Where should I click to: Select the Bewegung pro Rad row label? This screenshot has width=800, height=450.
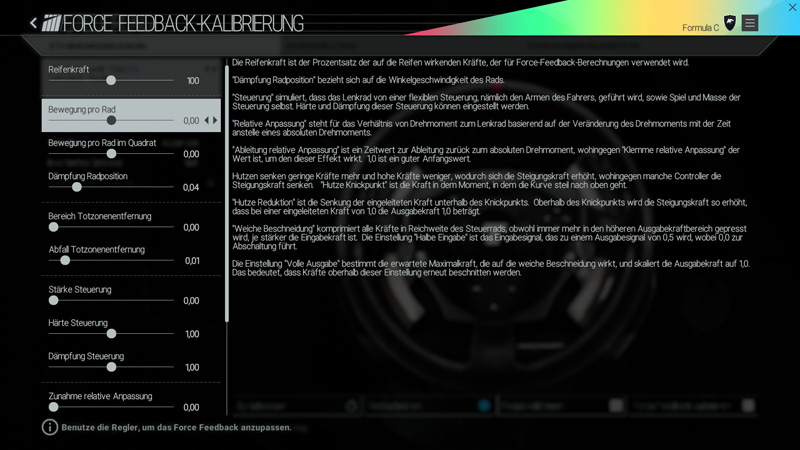click(x=82, y=109)
